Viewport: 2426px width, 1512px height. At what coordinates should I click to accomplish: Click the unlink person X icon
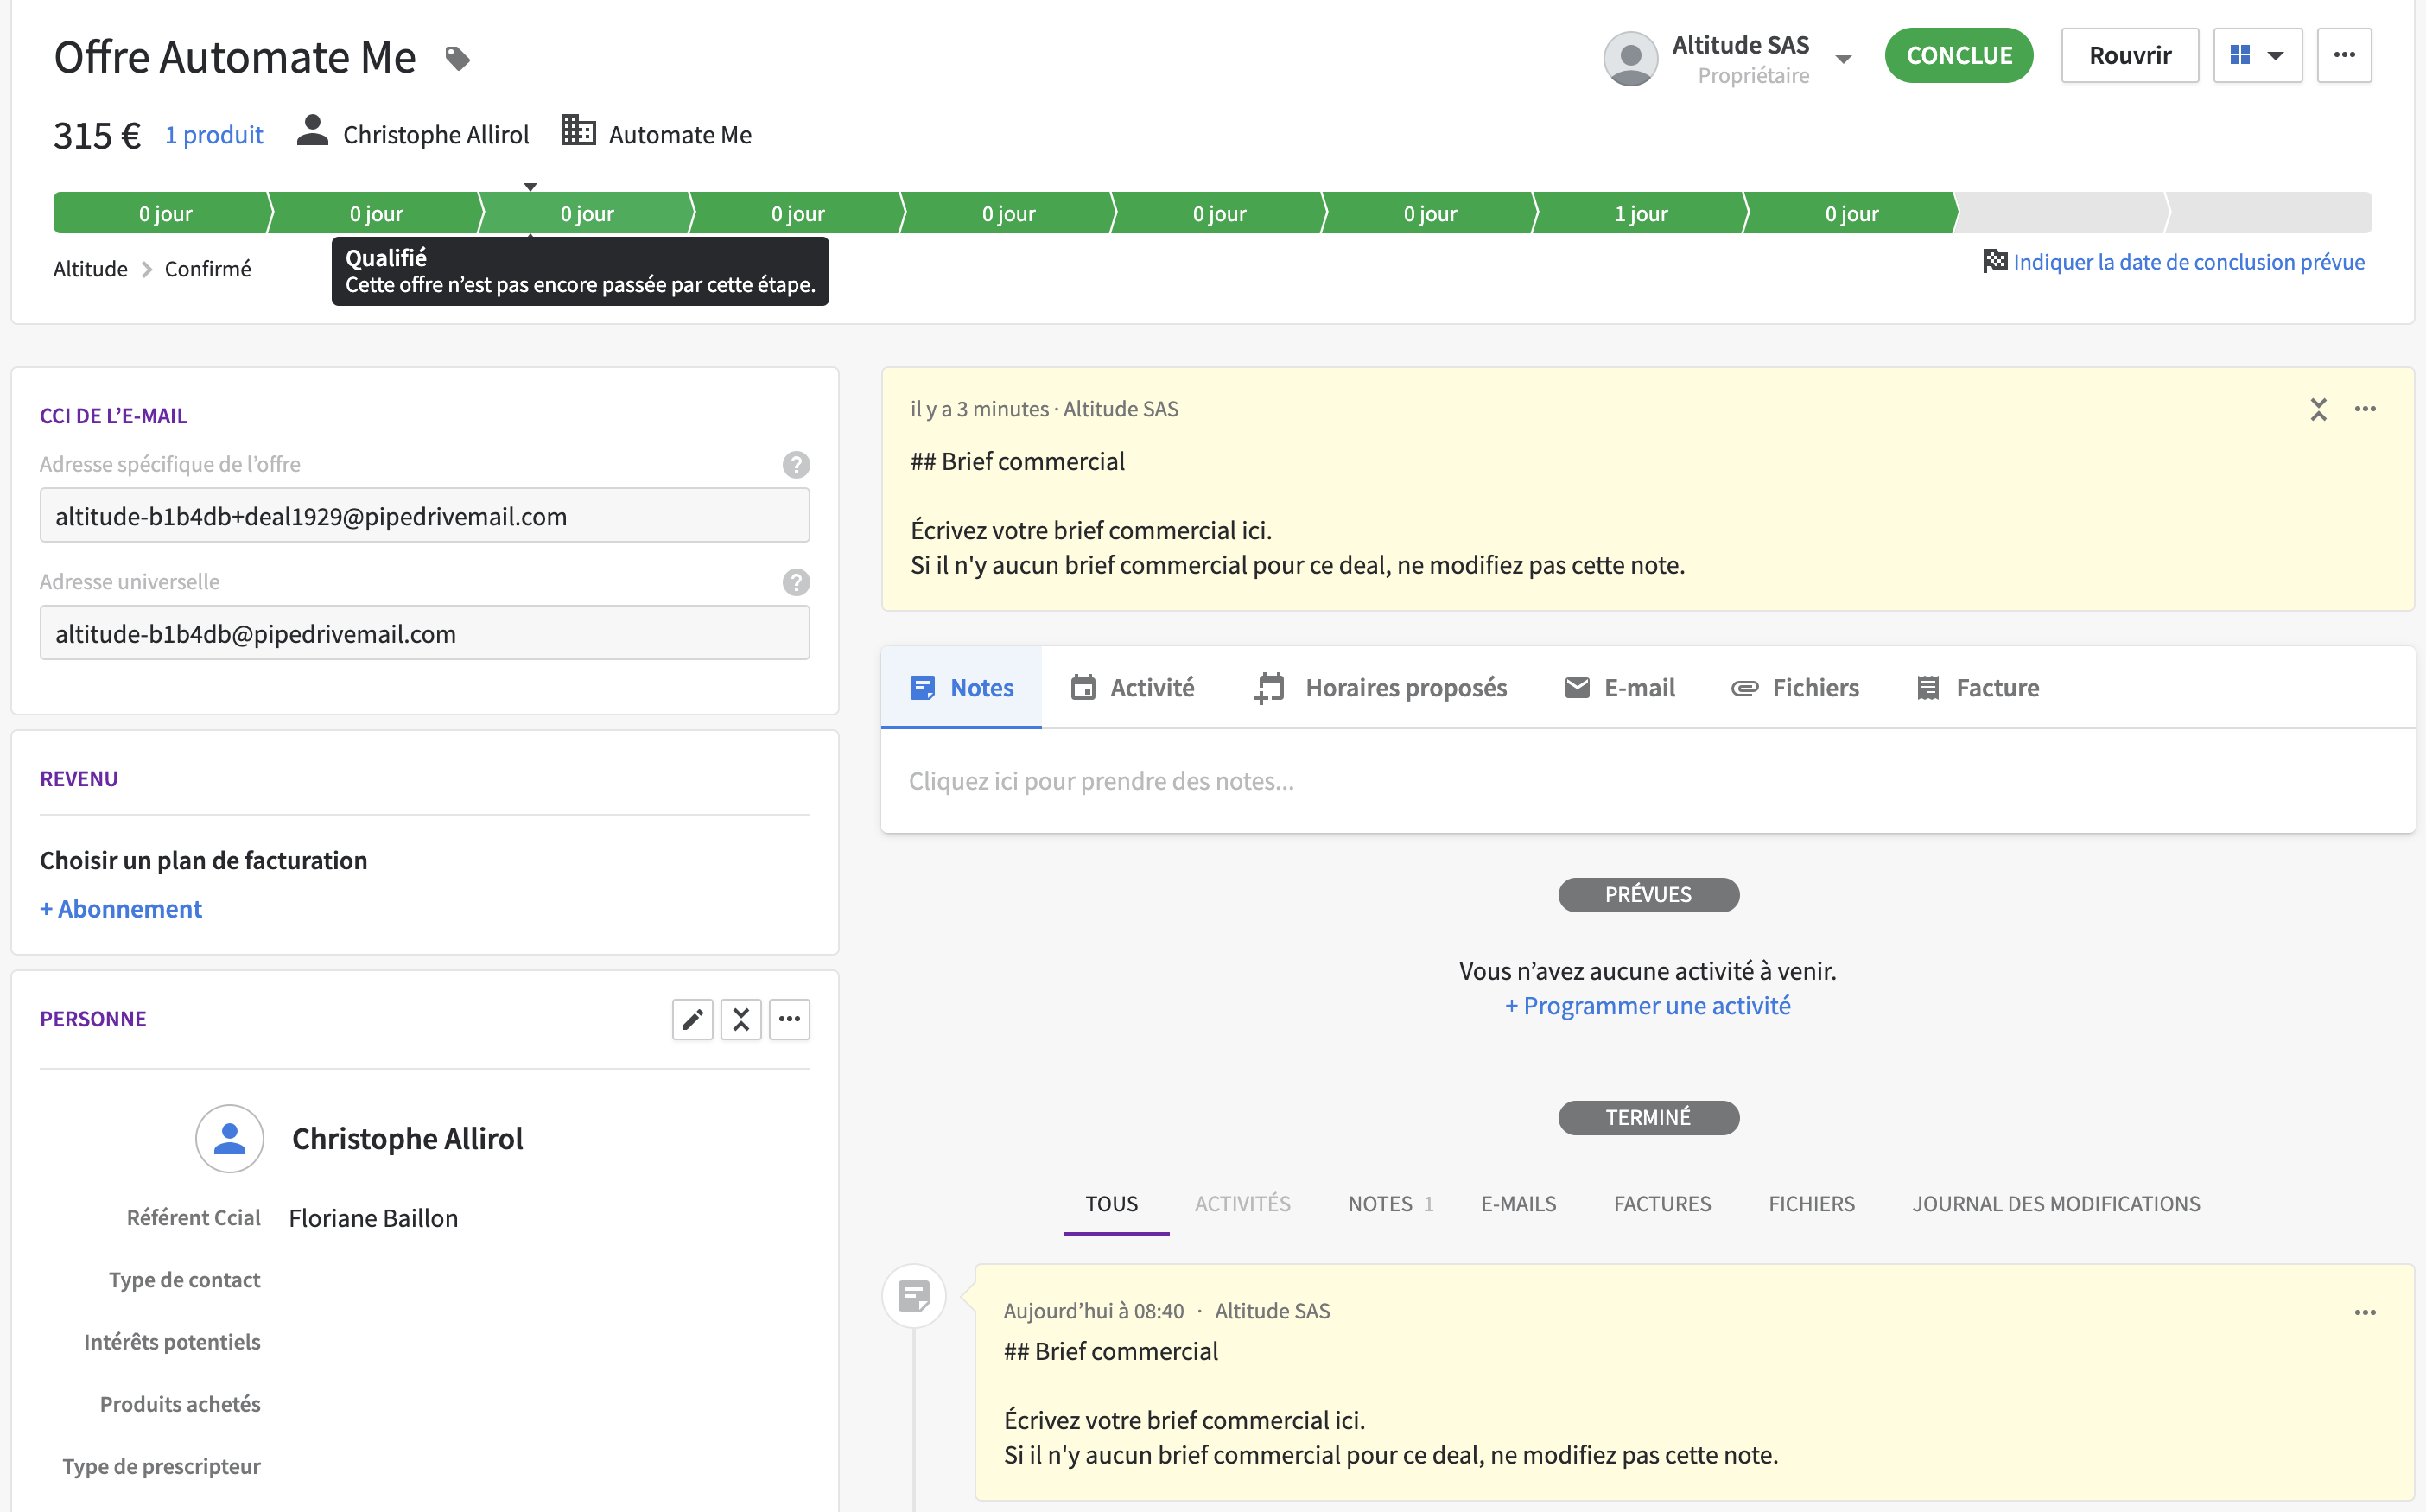pos(741,1019)
